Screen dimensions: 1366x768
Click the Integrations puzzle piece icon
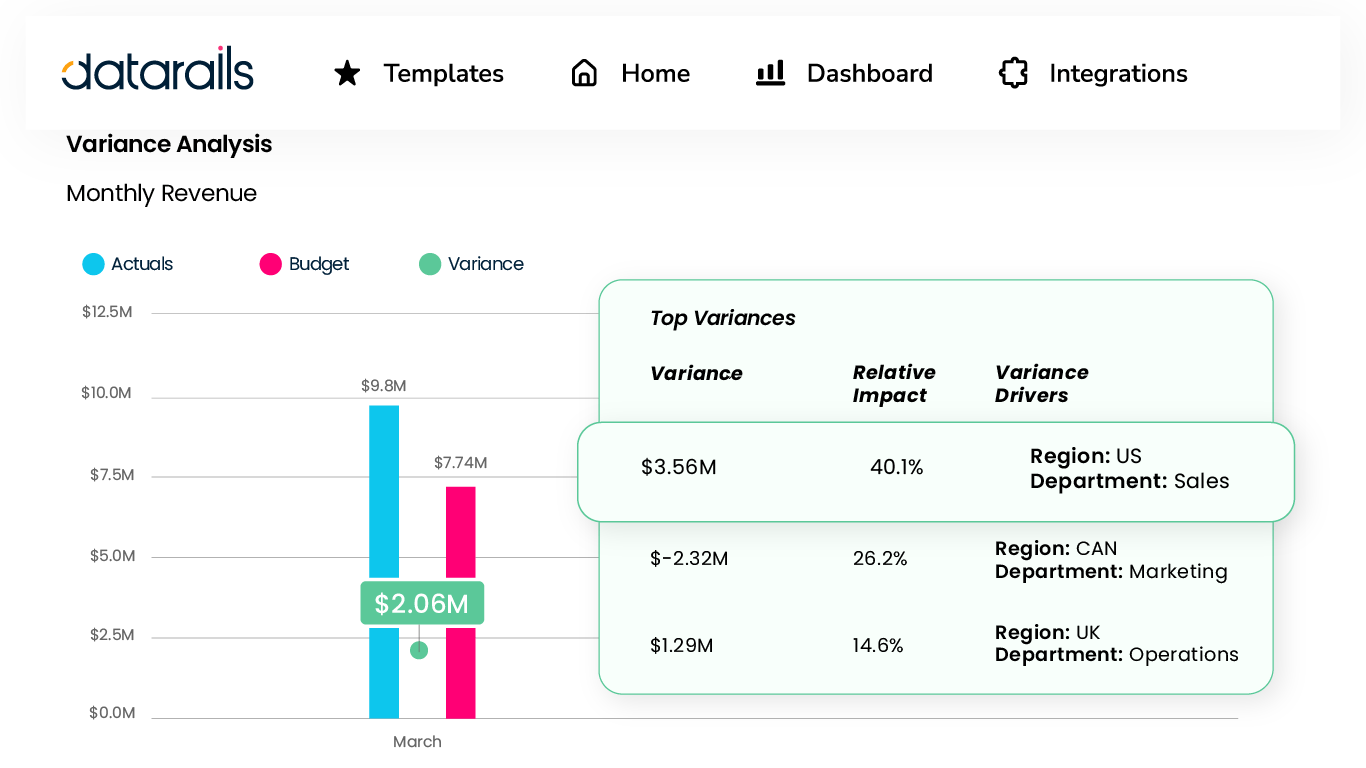1013,73
